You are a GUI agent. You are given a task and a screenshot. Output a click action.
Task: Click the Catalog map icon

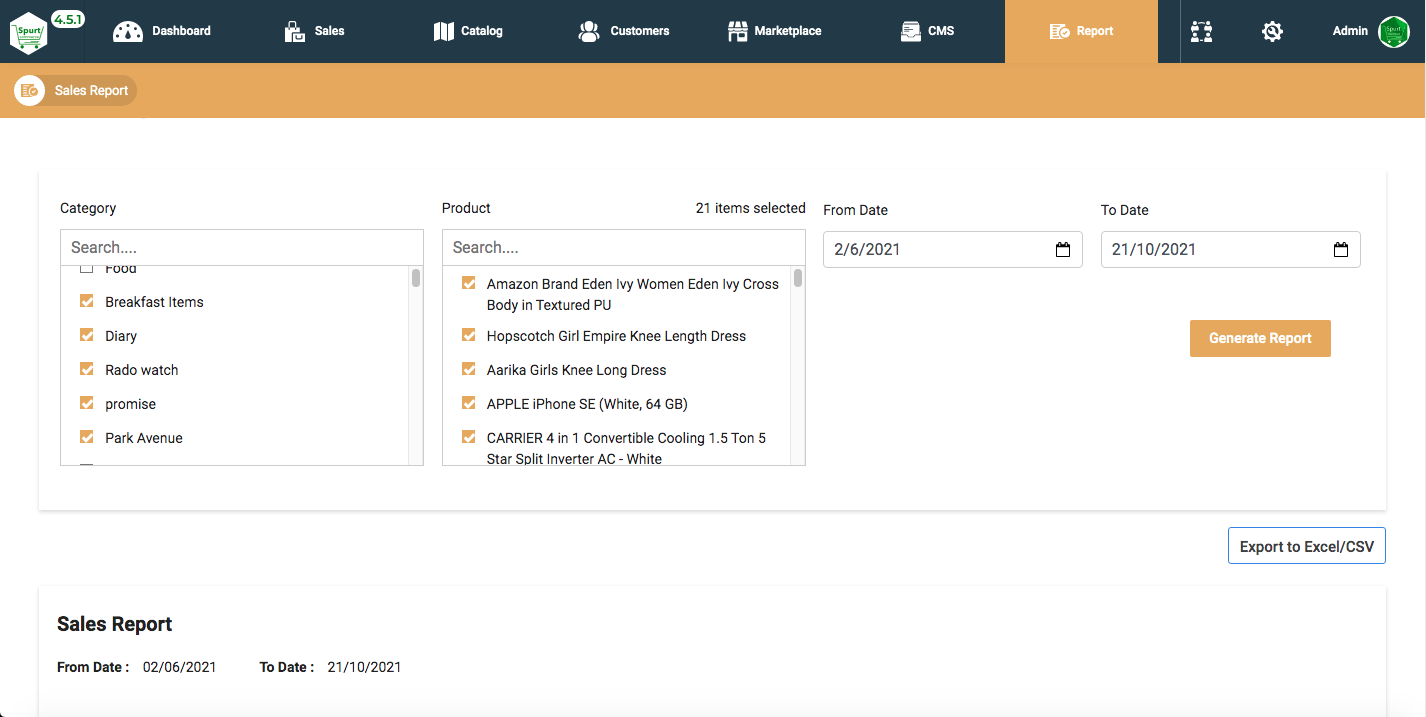tap(443, 31)
